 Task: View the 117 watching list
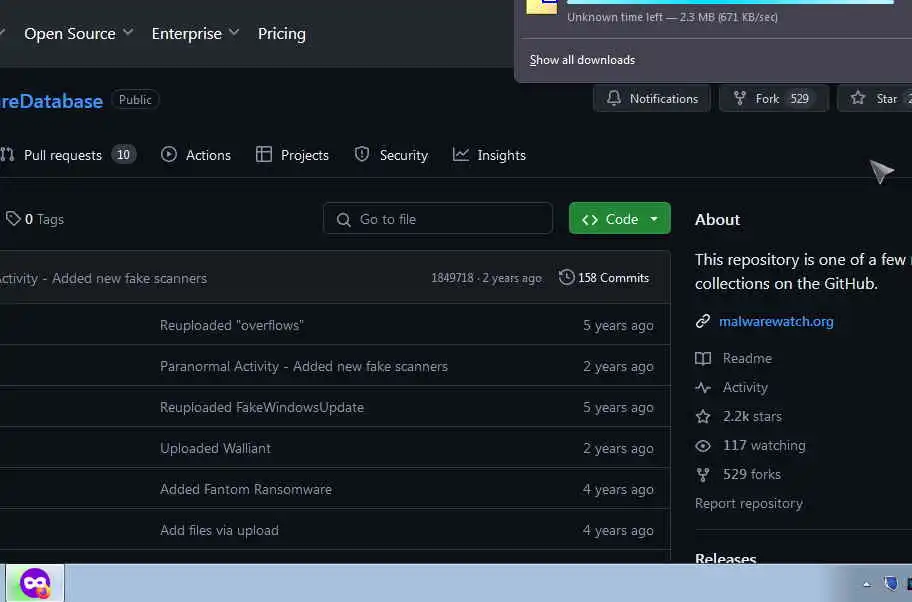764,446
